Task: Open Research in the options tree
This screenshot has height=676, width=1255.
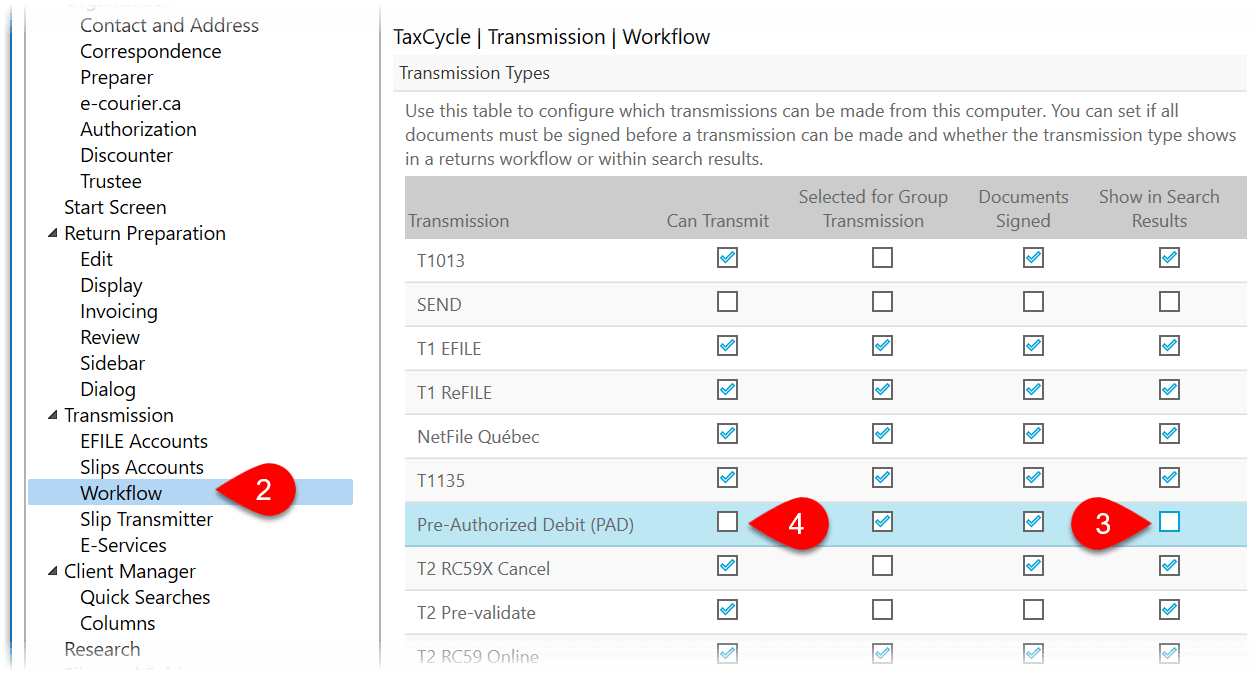Action: point(102,649)
